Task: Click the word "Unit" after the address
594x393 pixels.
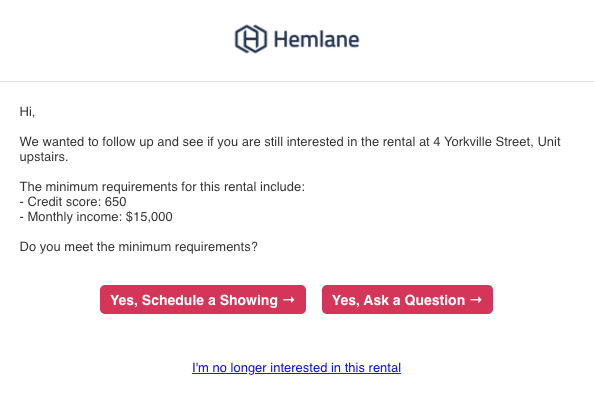Action: point(549,142)
